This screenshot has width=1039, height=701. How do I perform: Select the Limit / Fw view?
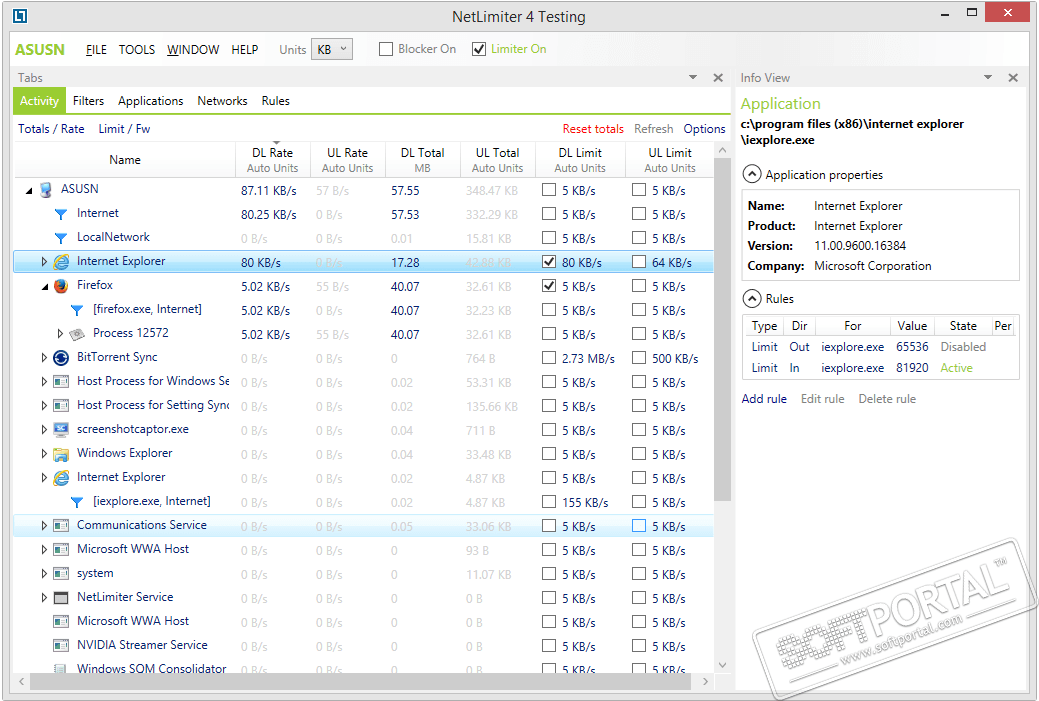coord(125,129)
